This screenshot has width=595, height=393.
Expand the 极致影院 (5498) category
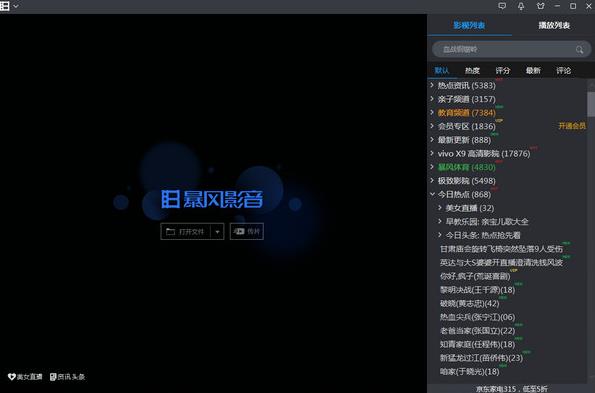pos(432,181)
